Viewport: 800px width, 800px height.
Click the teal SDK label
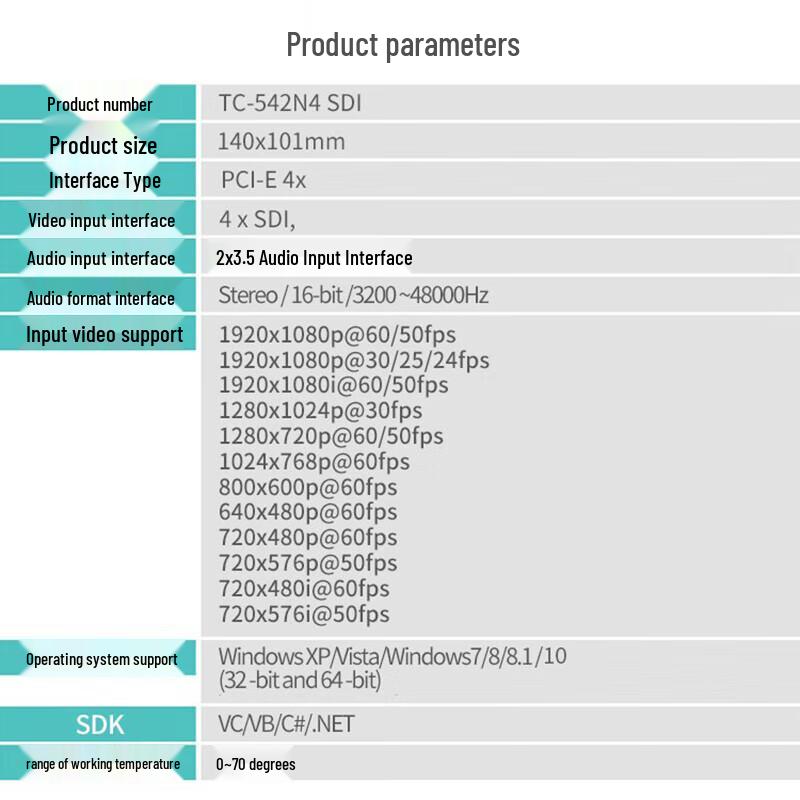[x=100, y=724]
